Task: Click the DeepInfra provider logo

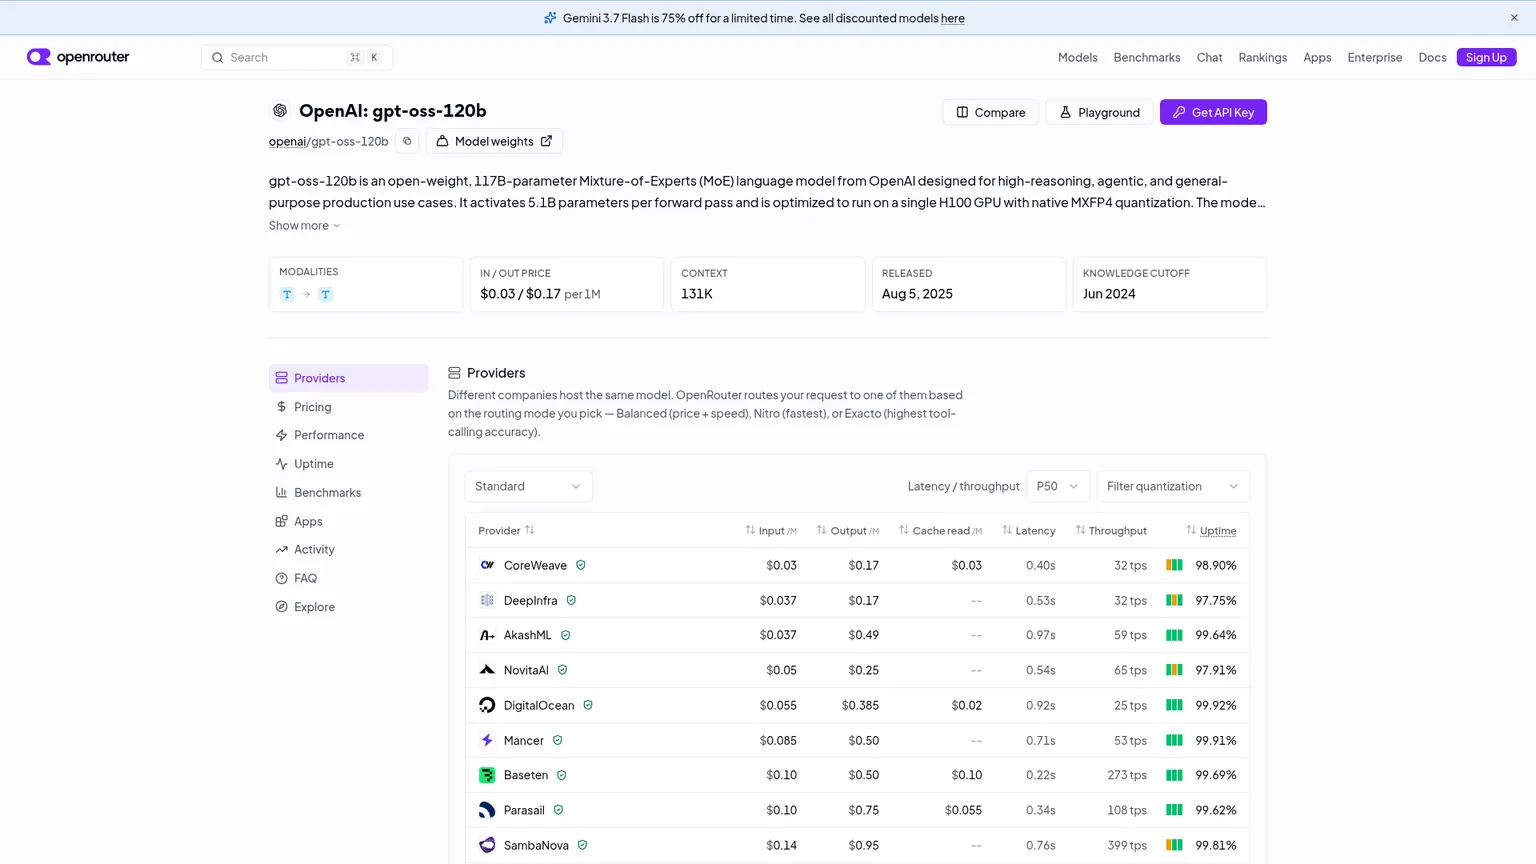Action: point(487,600)
